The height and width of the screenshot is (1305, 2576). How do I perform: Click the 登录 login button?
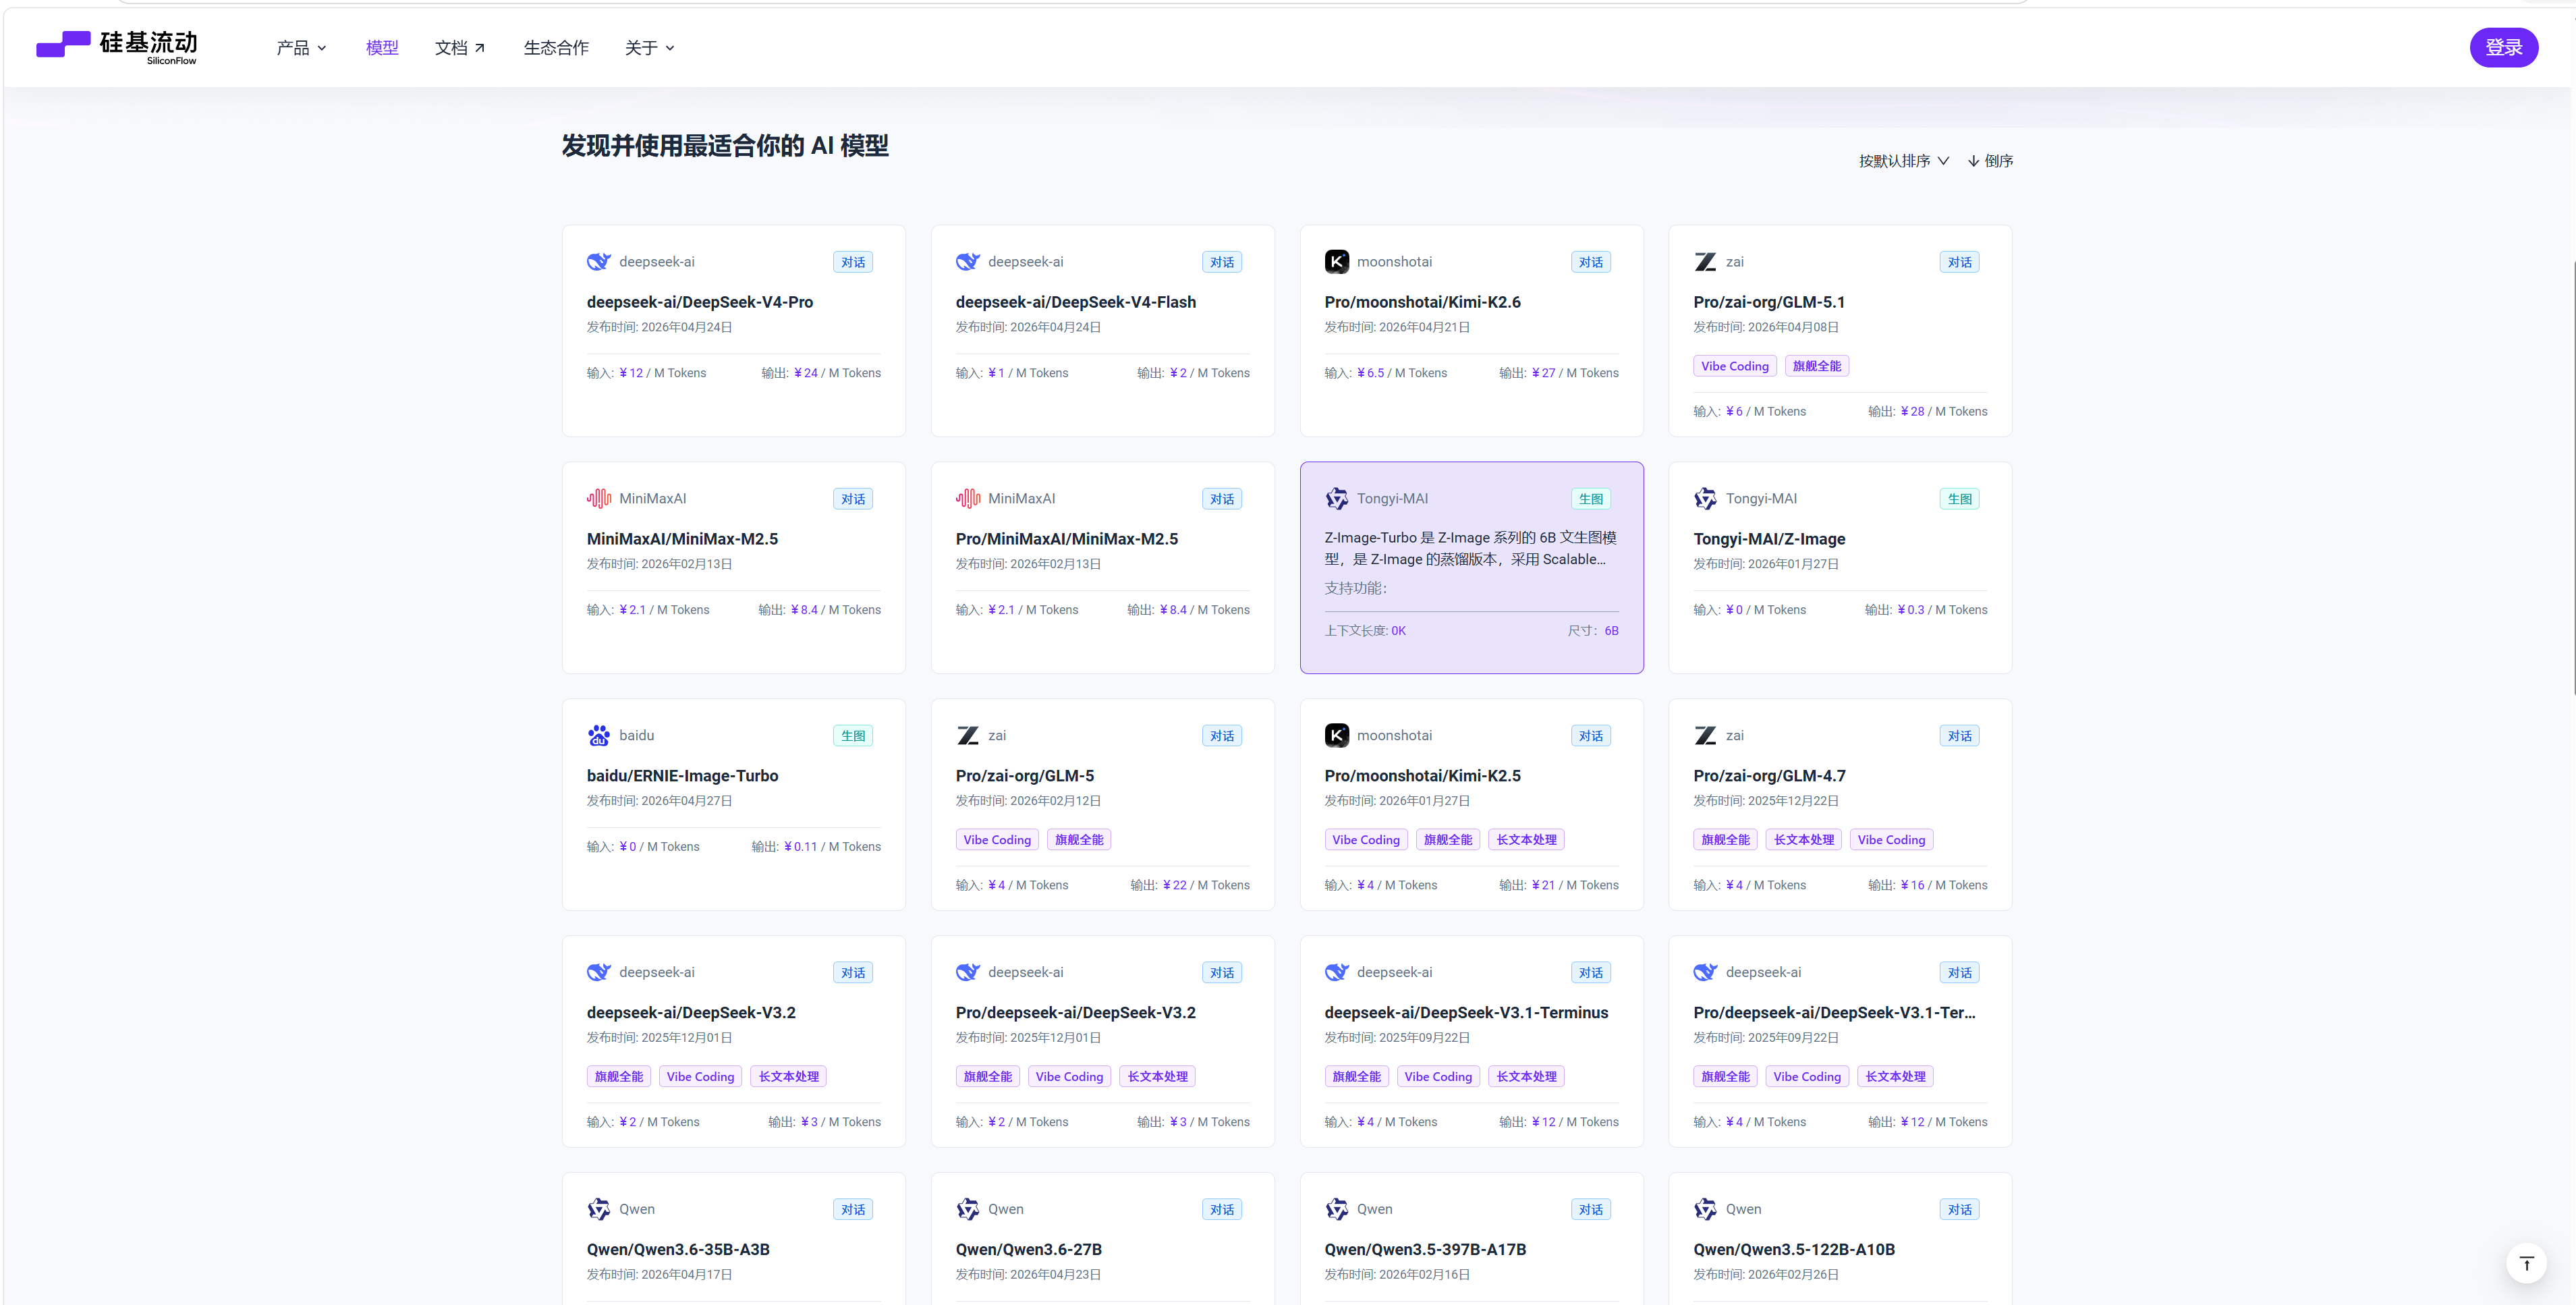point(2503,47)
